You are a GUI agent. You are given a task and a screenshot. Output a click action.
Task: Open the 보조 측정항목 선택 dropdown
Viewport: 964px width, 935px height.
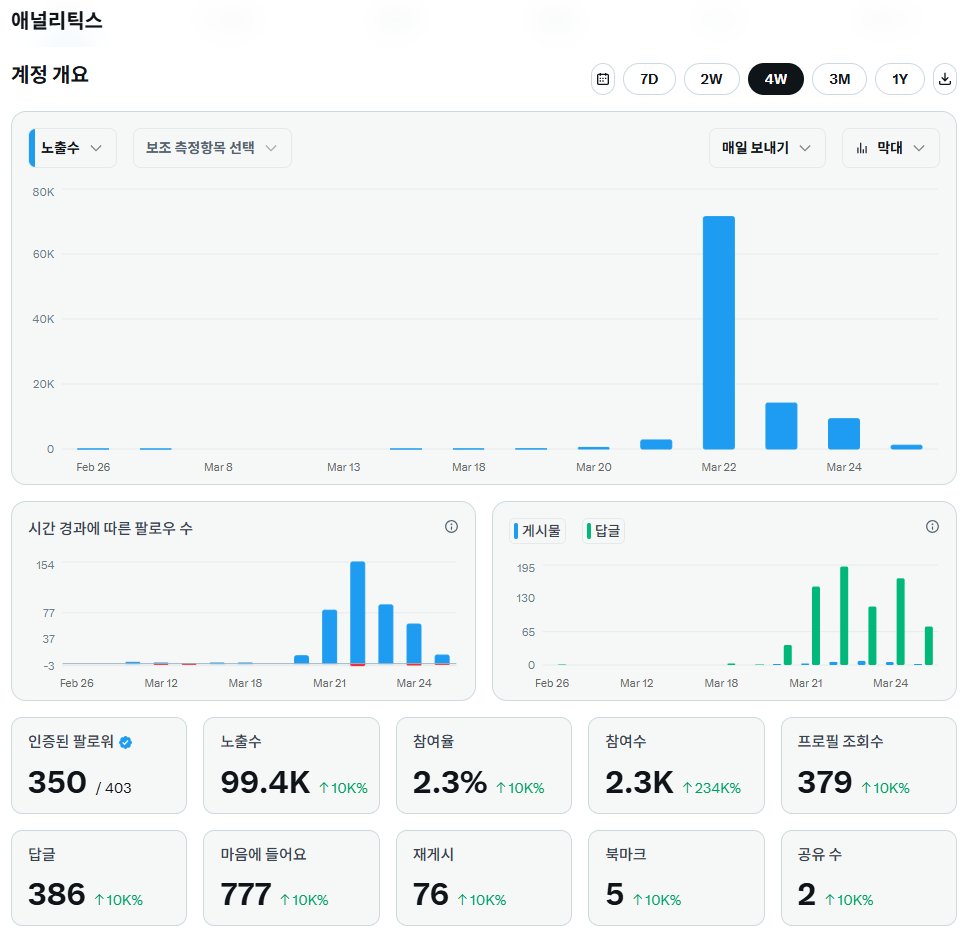pos(212,148)
